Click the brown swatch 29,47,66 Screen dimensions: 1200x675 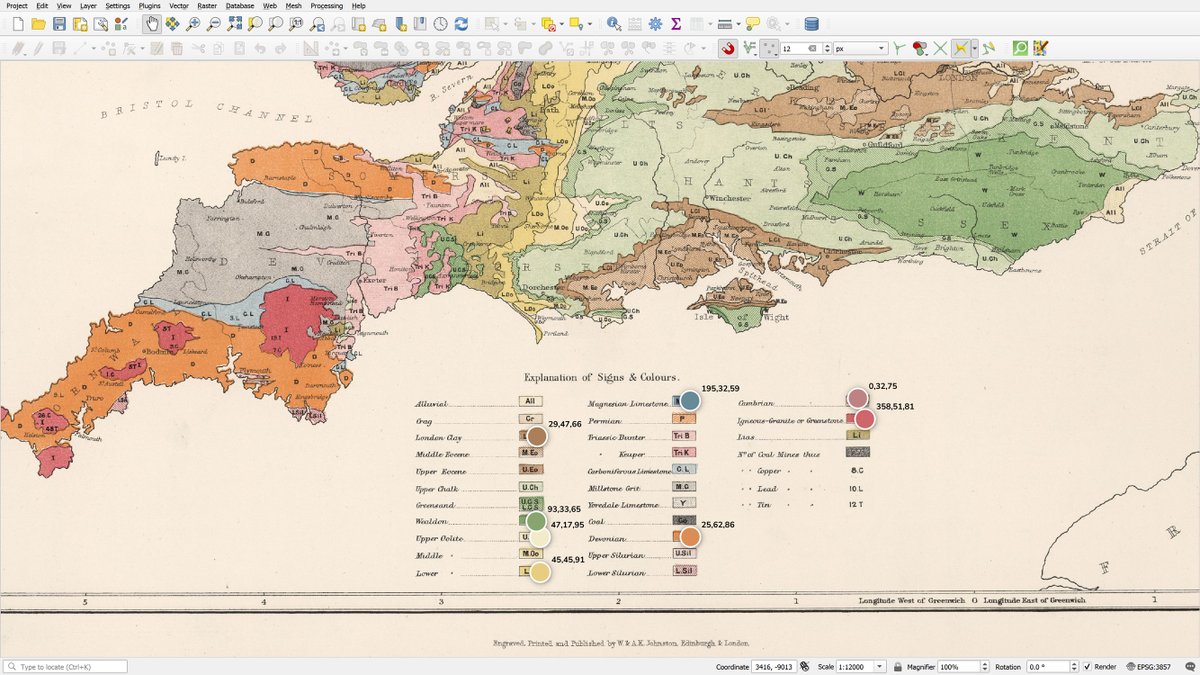pos(536,437)
